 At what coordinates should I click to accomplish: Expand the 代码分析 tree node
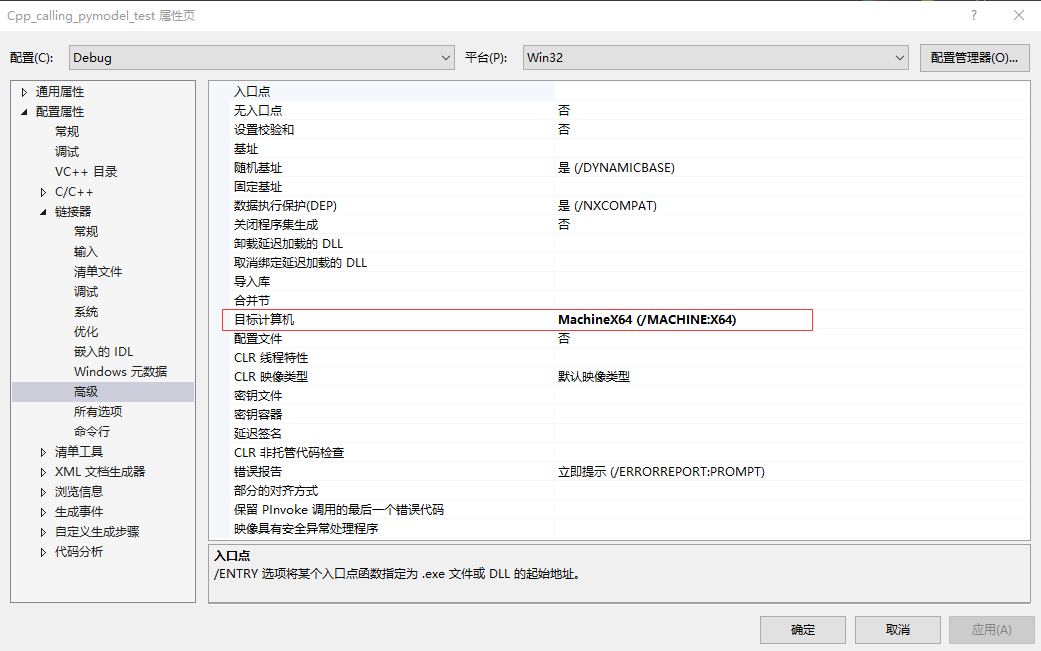coord(43,552)
